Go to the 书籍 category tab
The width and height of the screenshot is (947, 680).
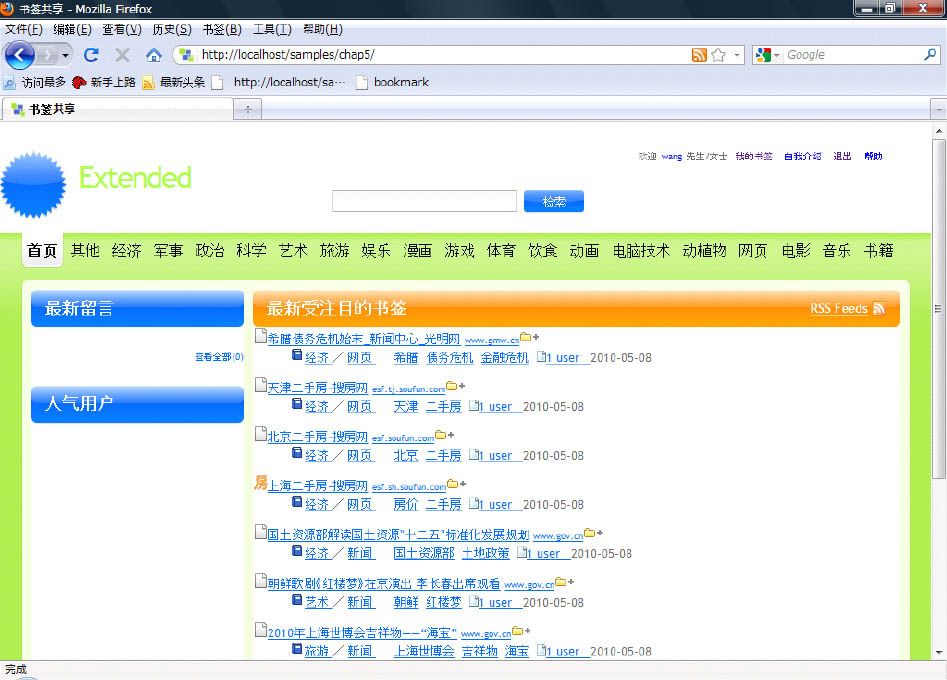878,250
